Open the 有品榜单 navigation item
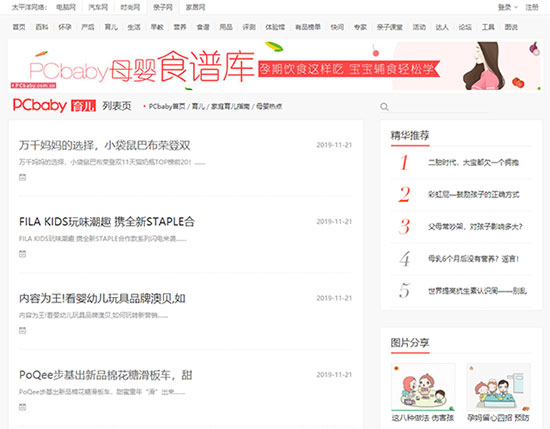550x429 pixels. tap(308, 27)
